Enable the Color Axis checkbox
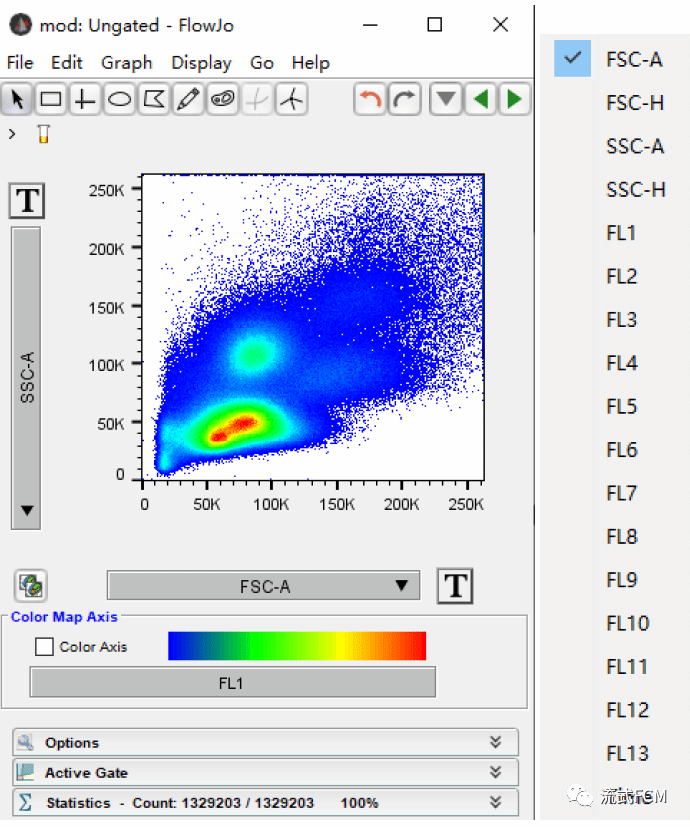The height and width of the screenshot is (827, 690). click(x=44, y=647)
